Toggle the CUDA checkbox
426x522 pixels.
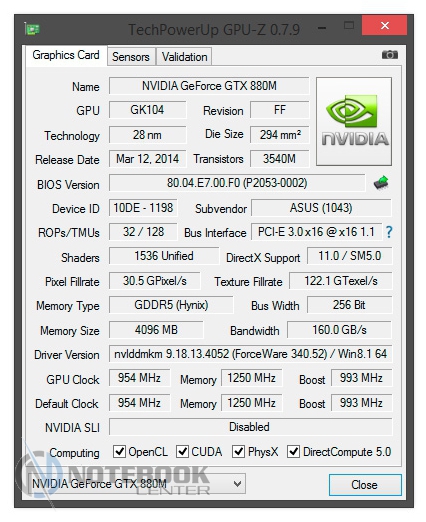click(182, 452)
